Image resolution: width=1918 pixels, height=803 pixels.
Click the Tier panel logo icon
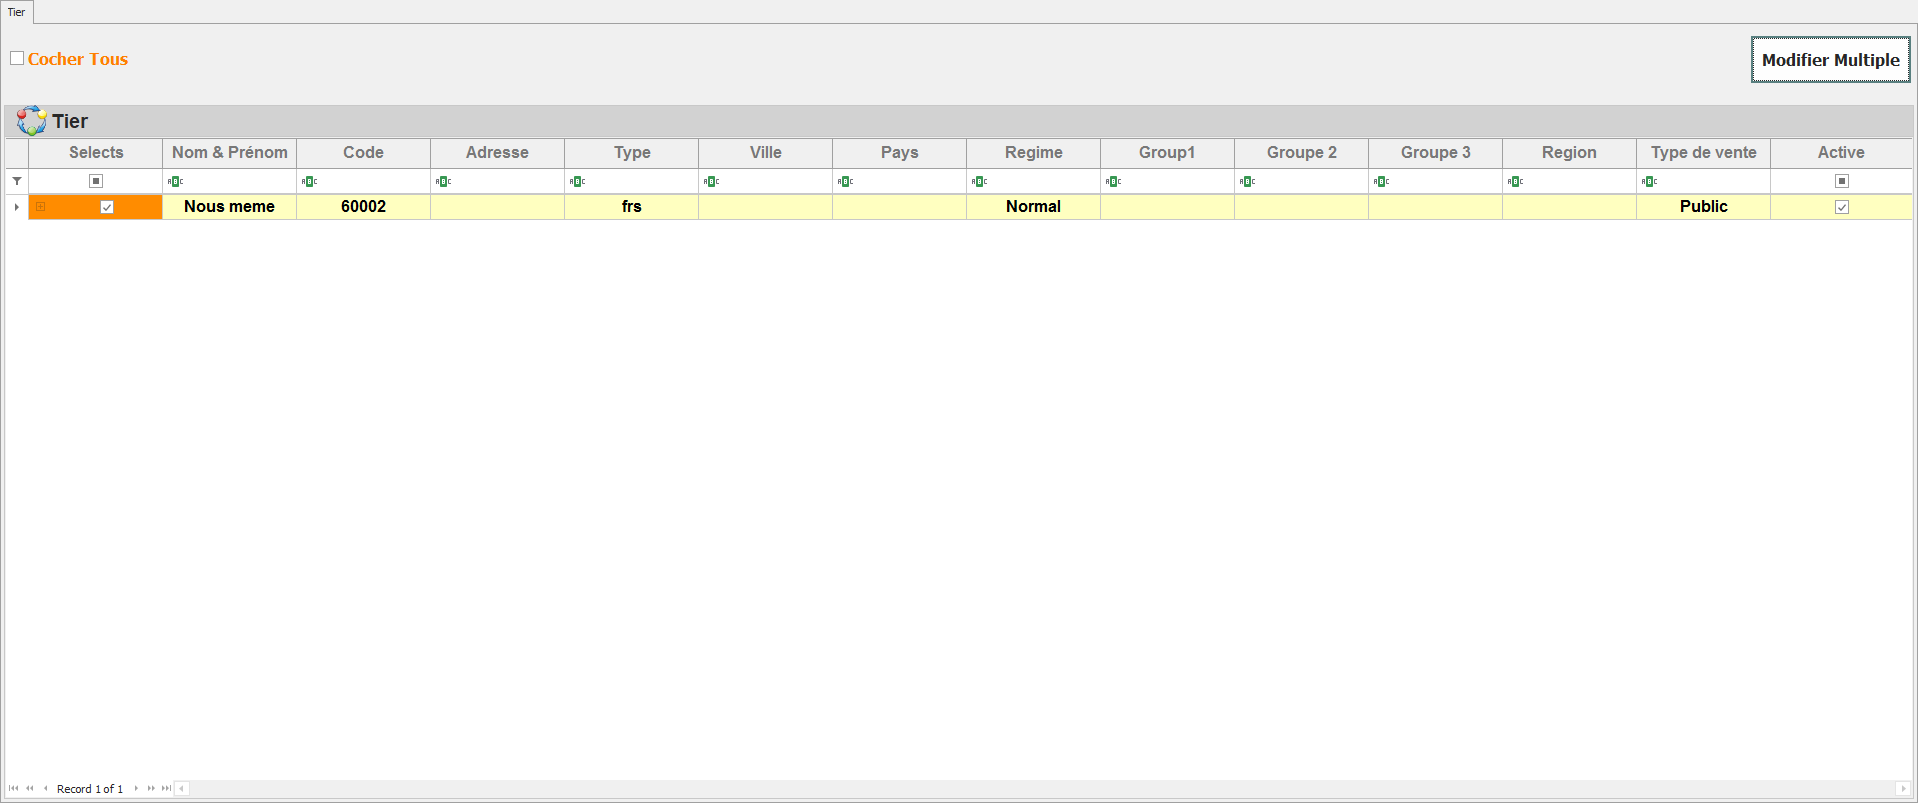pos(31,121)
